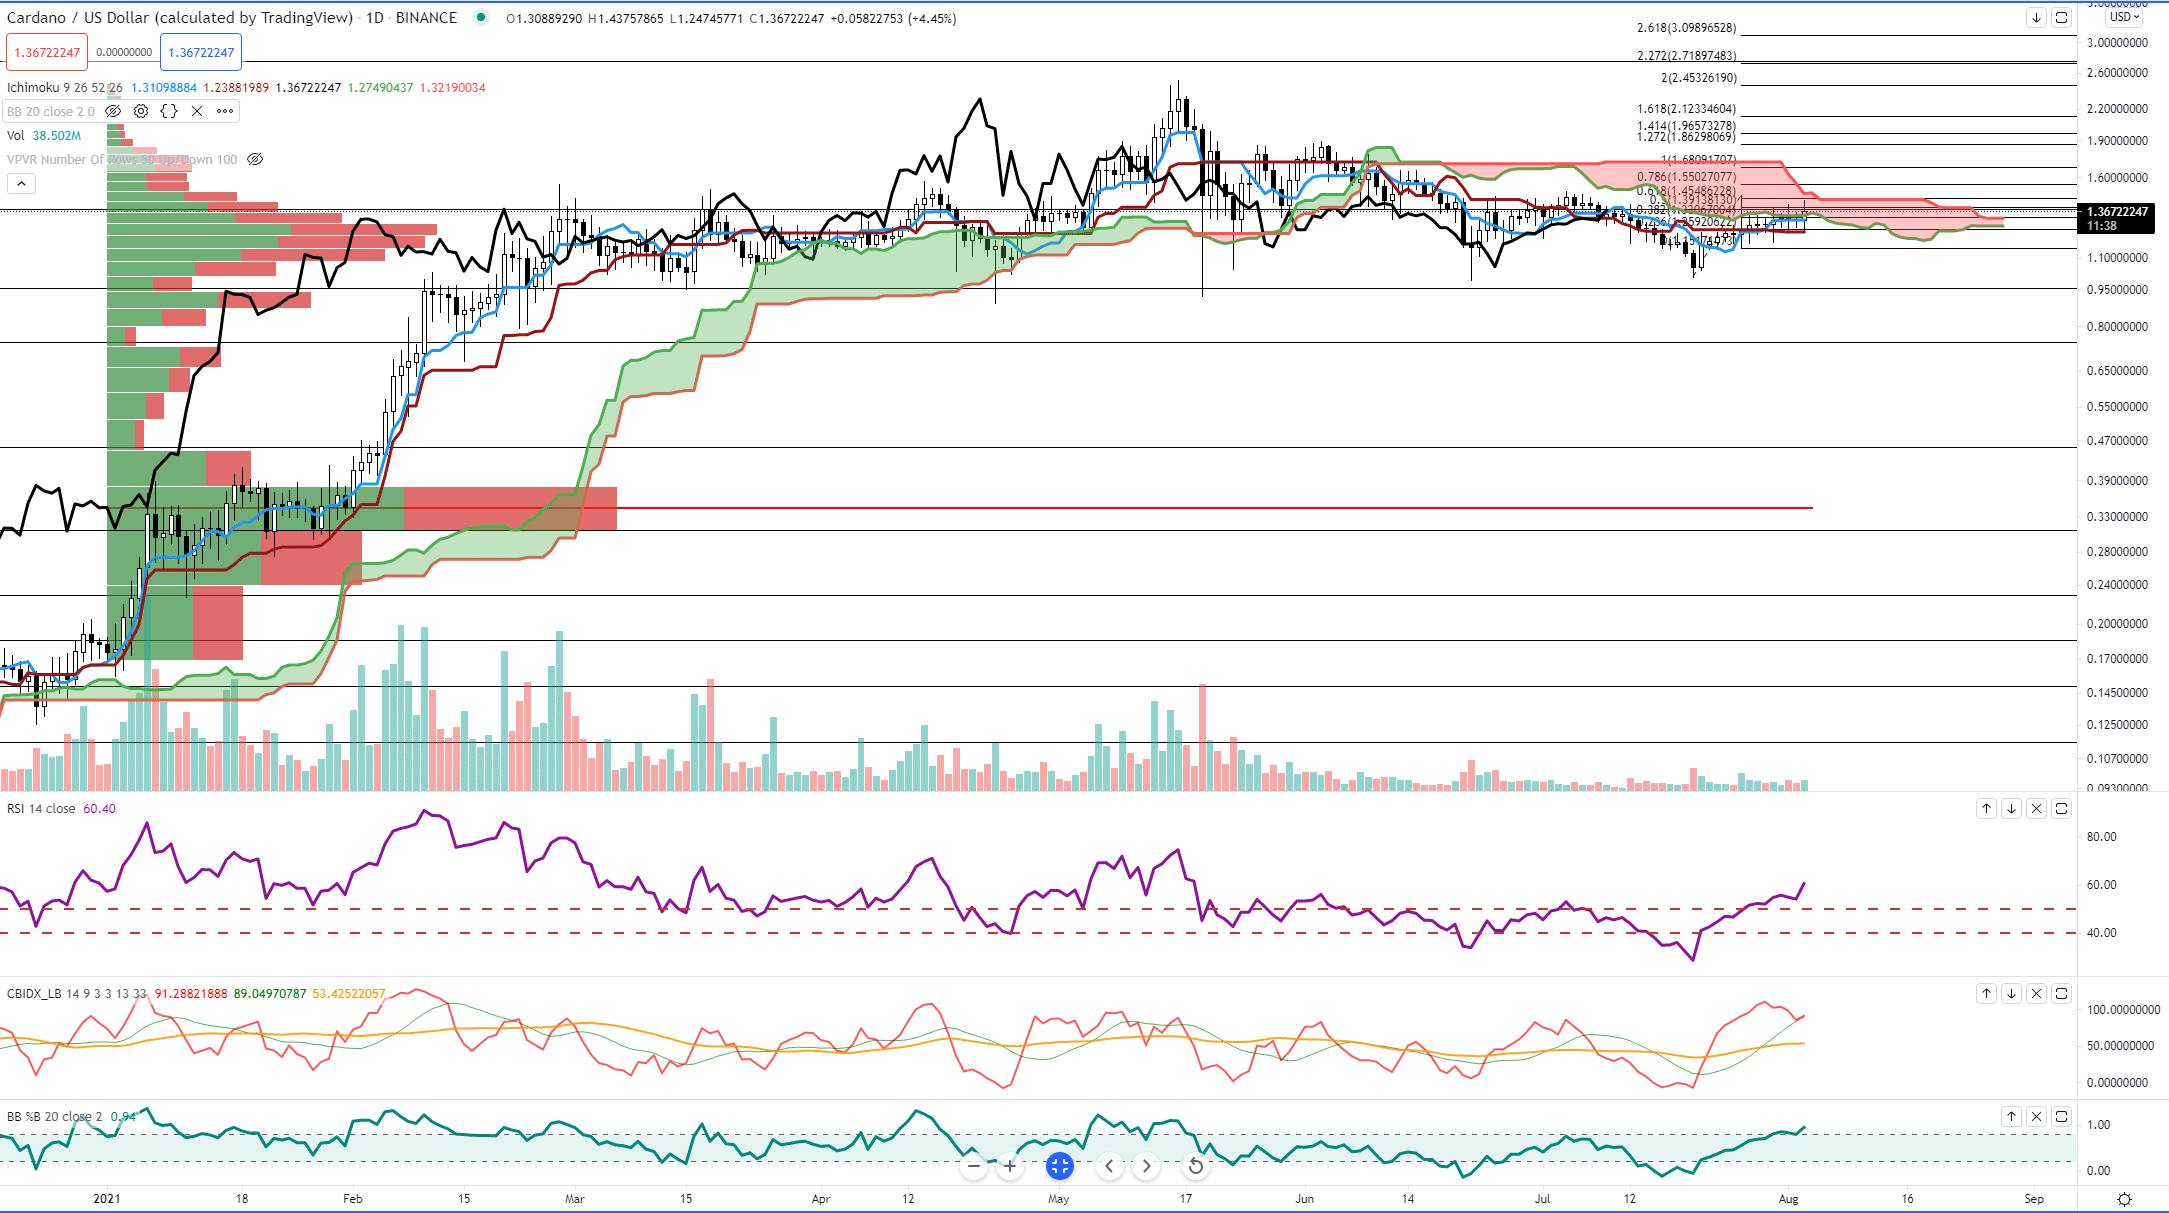
Task: Remove the BB 20 close indicator
Action: click(x=197, y=111)
